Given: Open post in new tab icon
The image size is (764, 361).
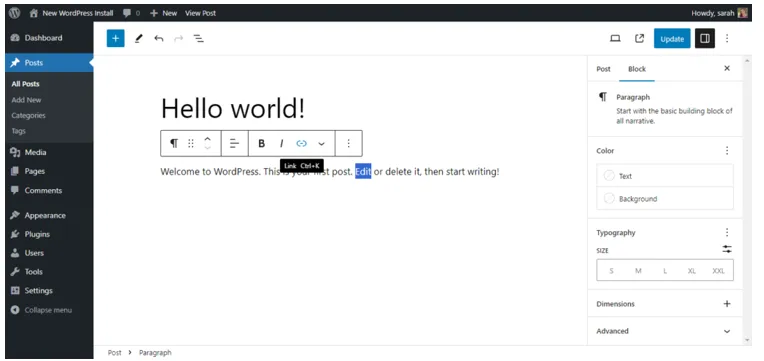Looking at the screenshot, I should point(639,38).
